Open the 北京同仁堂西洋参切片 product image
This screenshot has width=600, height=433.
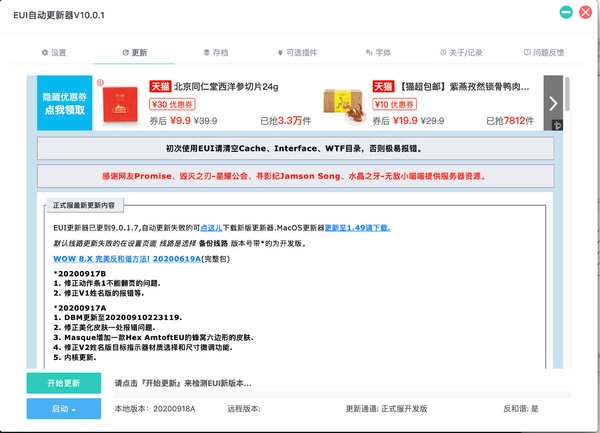pyautogui.click(x=122, y=102)
